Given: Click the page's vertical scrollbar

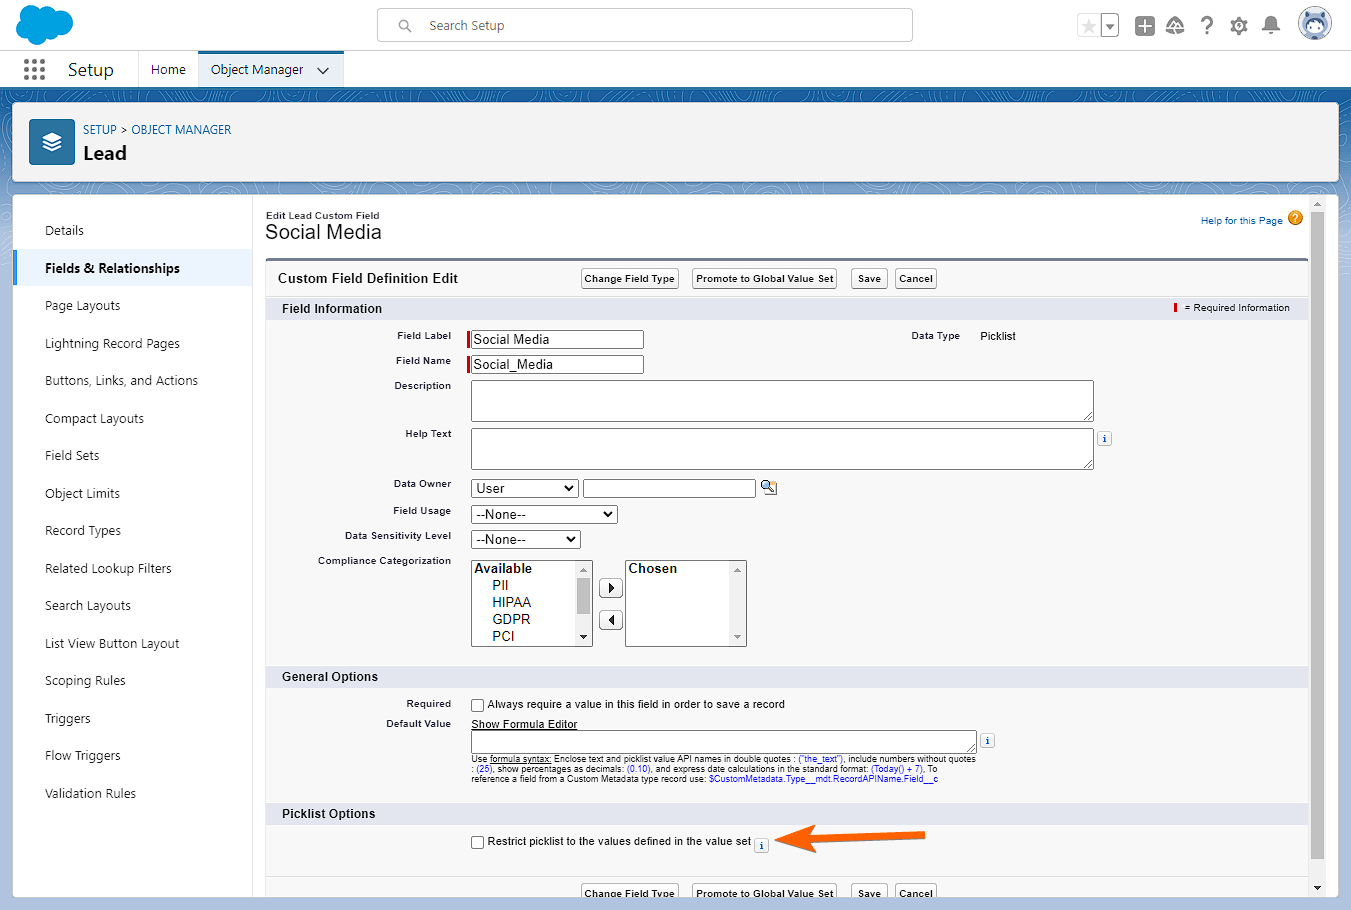Looking at the screenshot, I should point(1317,530).
